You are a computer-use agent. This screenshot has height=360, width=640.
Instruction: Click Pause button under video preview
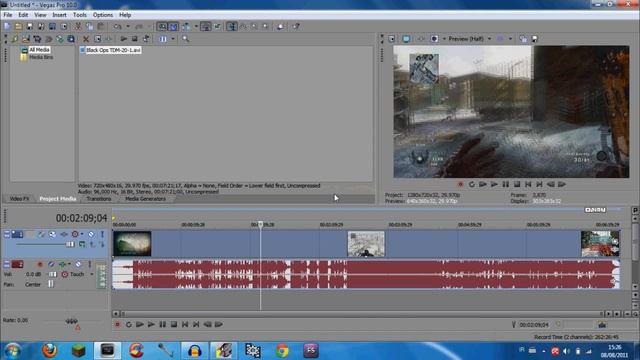(506, 184)
